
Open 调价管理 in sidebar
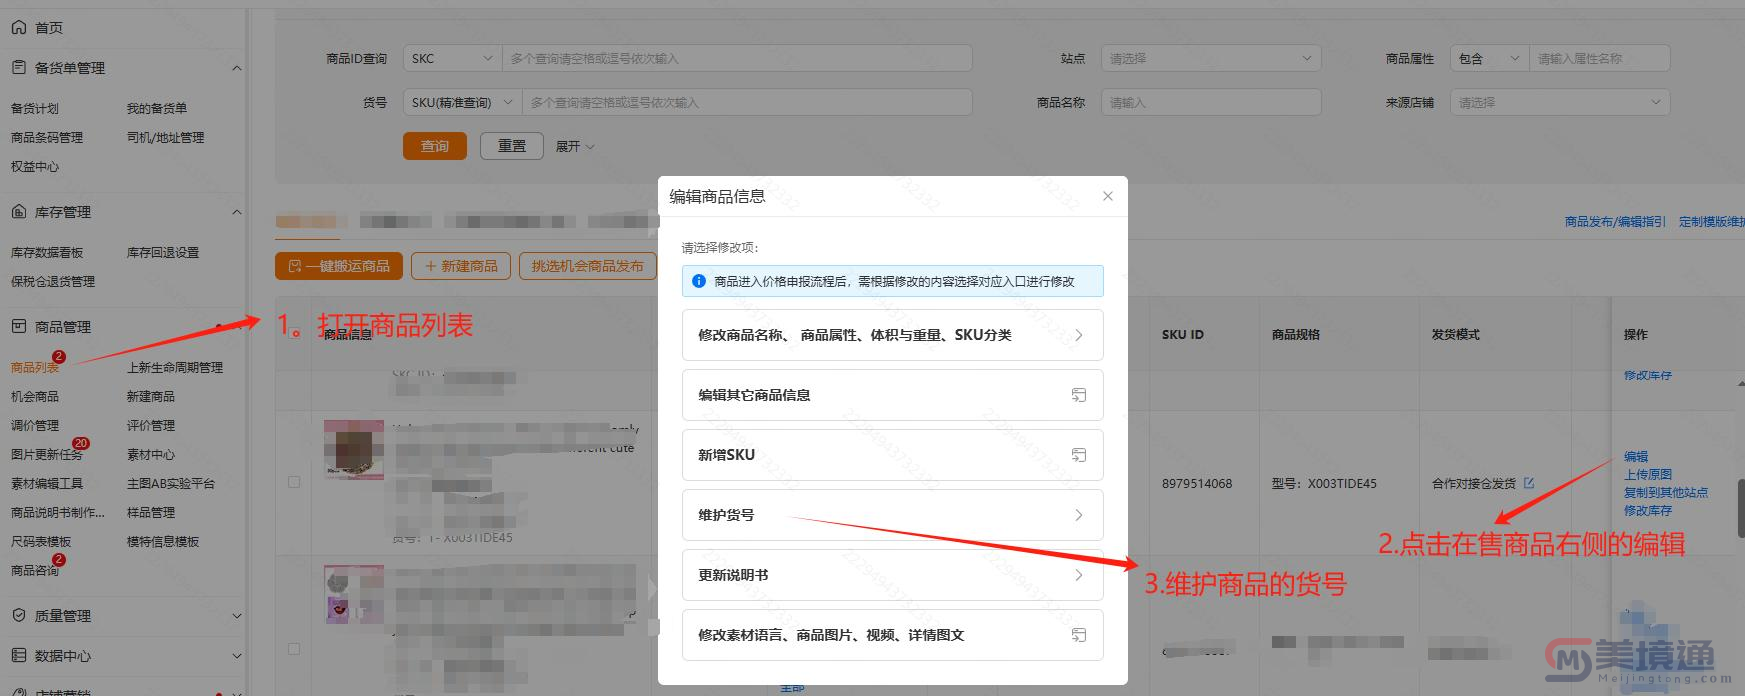click(x=35, y=425)
